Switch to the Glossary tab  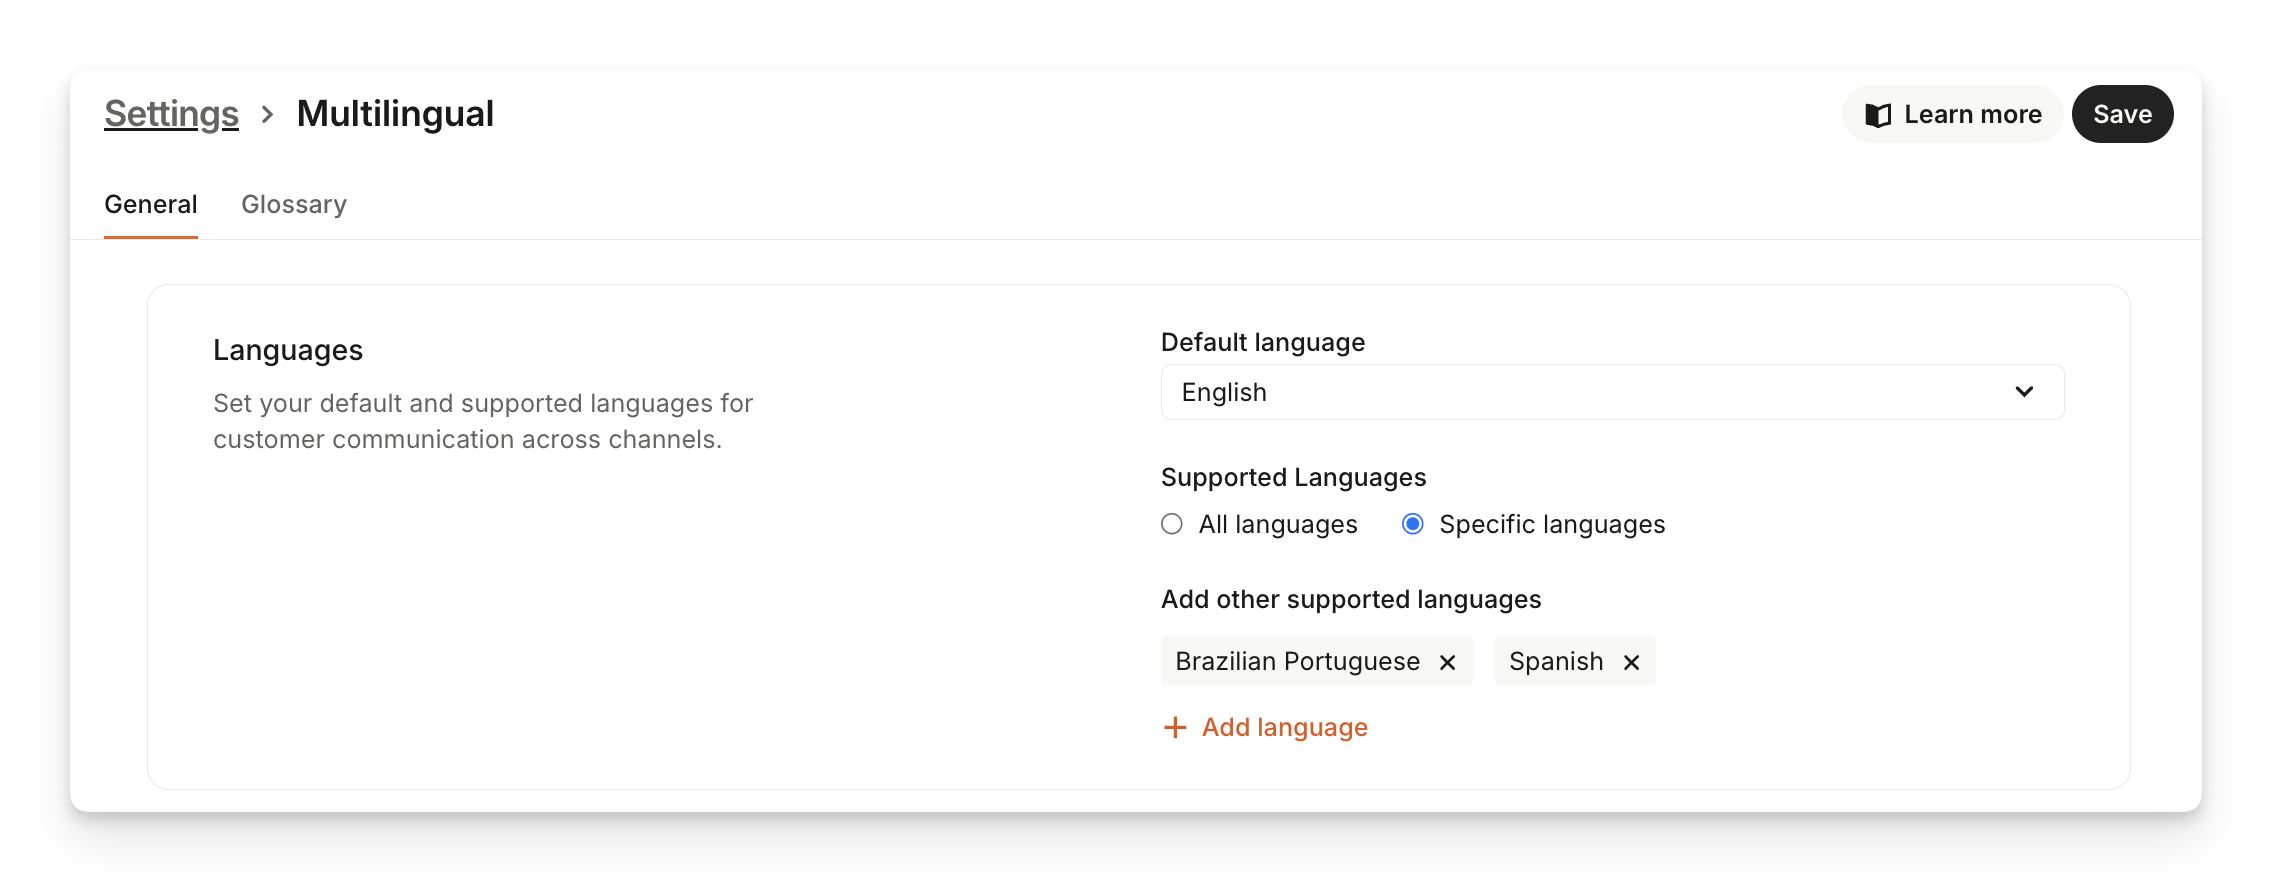294,204
